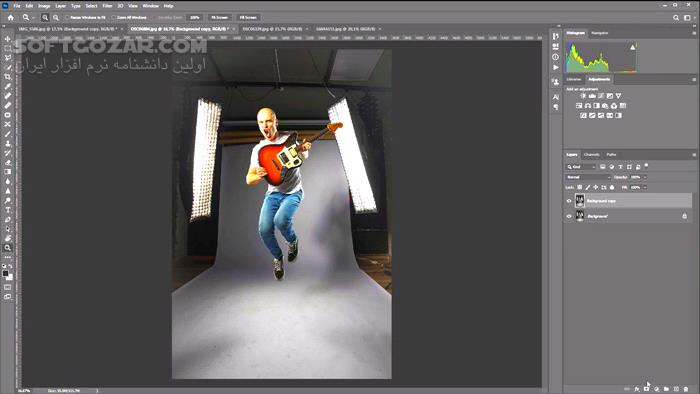Viewport: 700px width, 394px height.
Task: Select the Eyedropper tool
Action: pos(8,87)
